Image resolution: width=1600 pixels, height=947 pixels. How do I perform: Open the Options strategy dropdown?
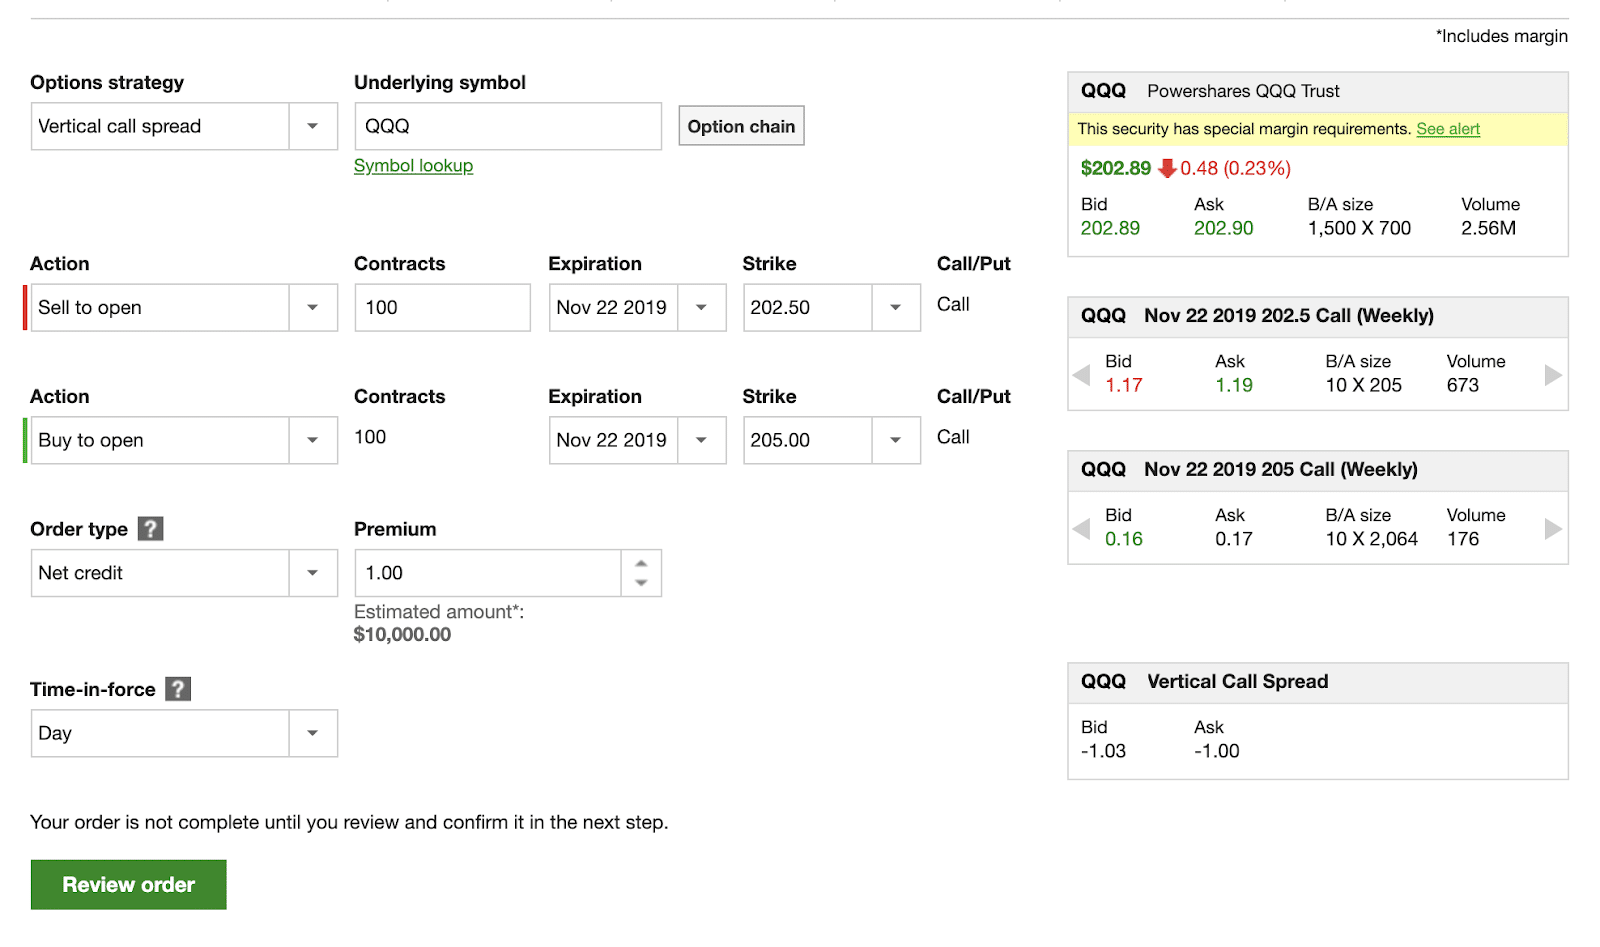pos(184,126)
